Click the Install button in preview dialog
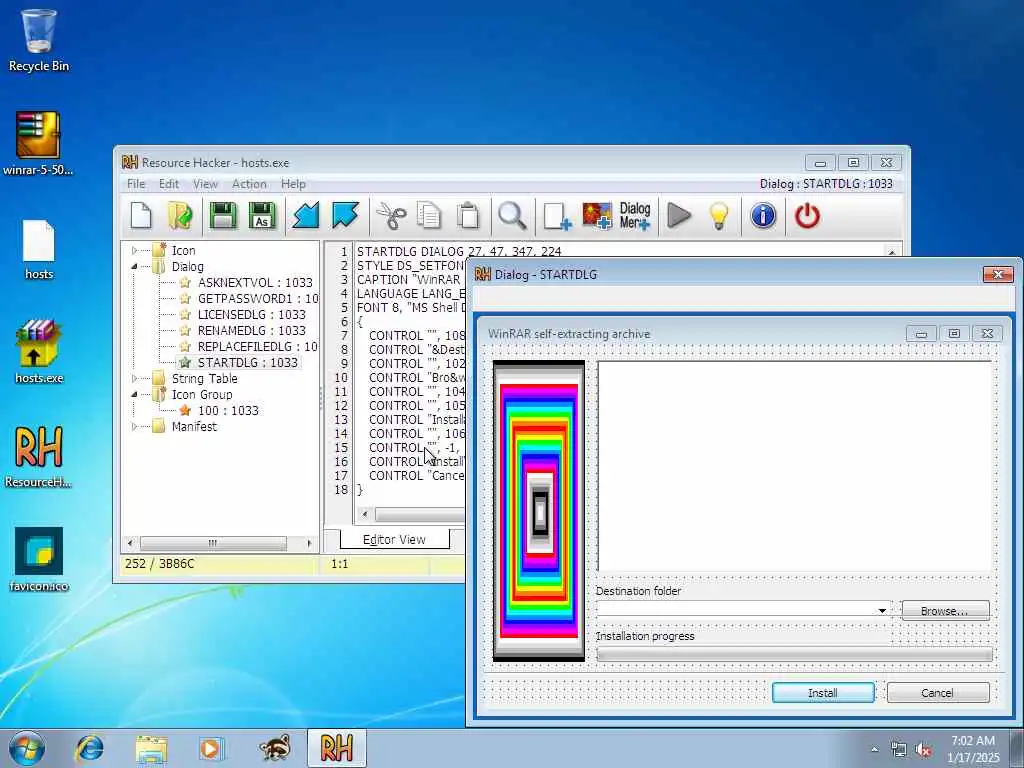Viewport: 1024px width, 768px height. [823, 693]
